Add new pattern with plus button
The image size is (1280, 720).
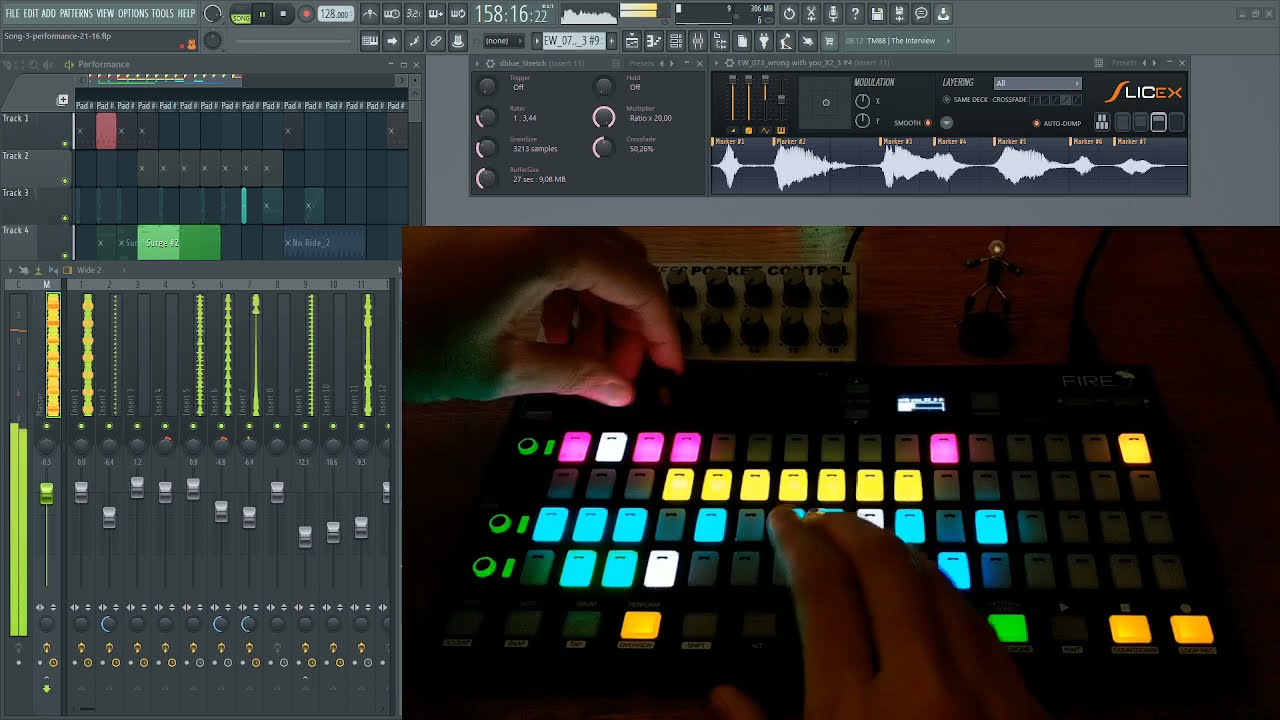[611, 41]
